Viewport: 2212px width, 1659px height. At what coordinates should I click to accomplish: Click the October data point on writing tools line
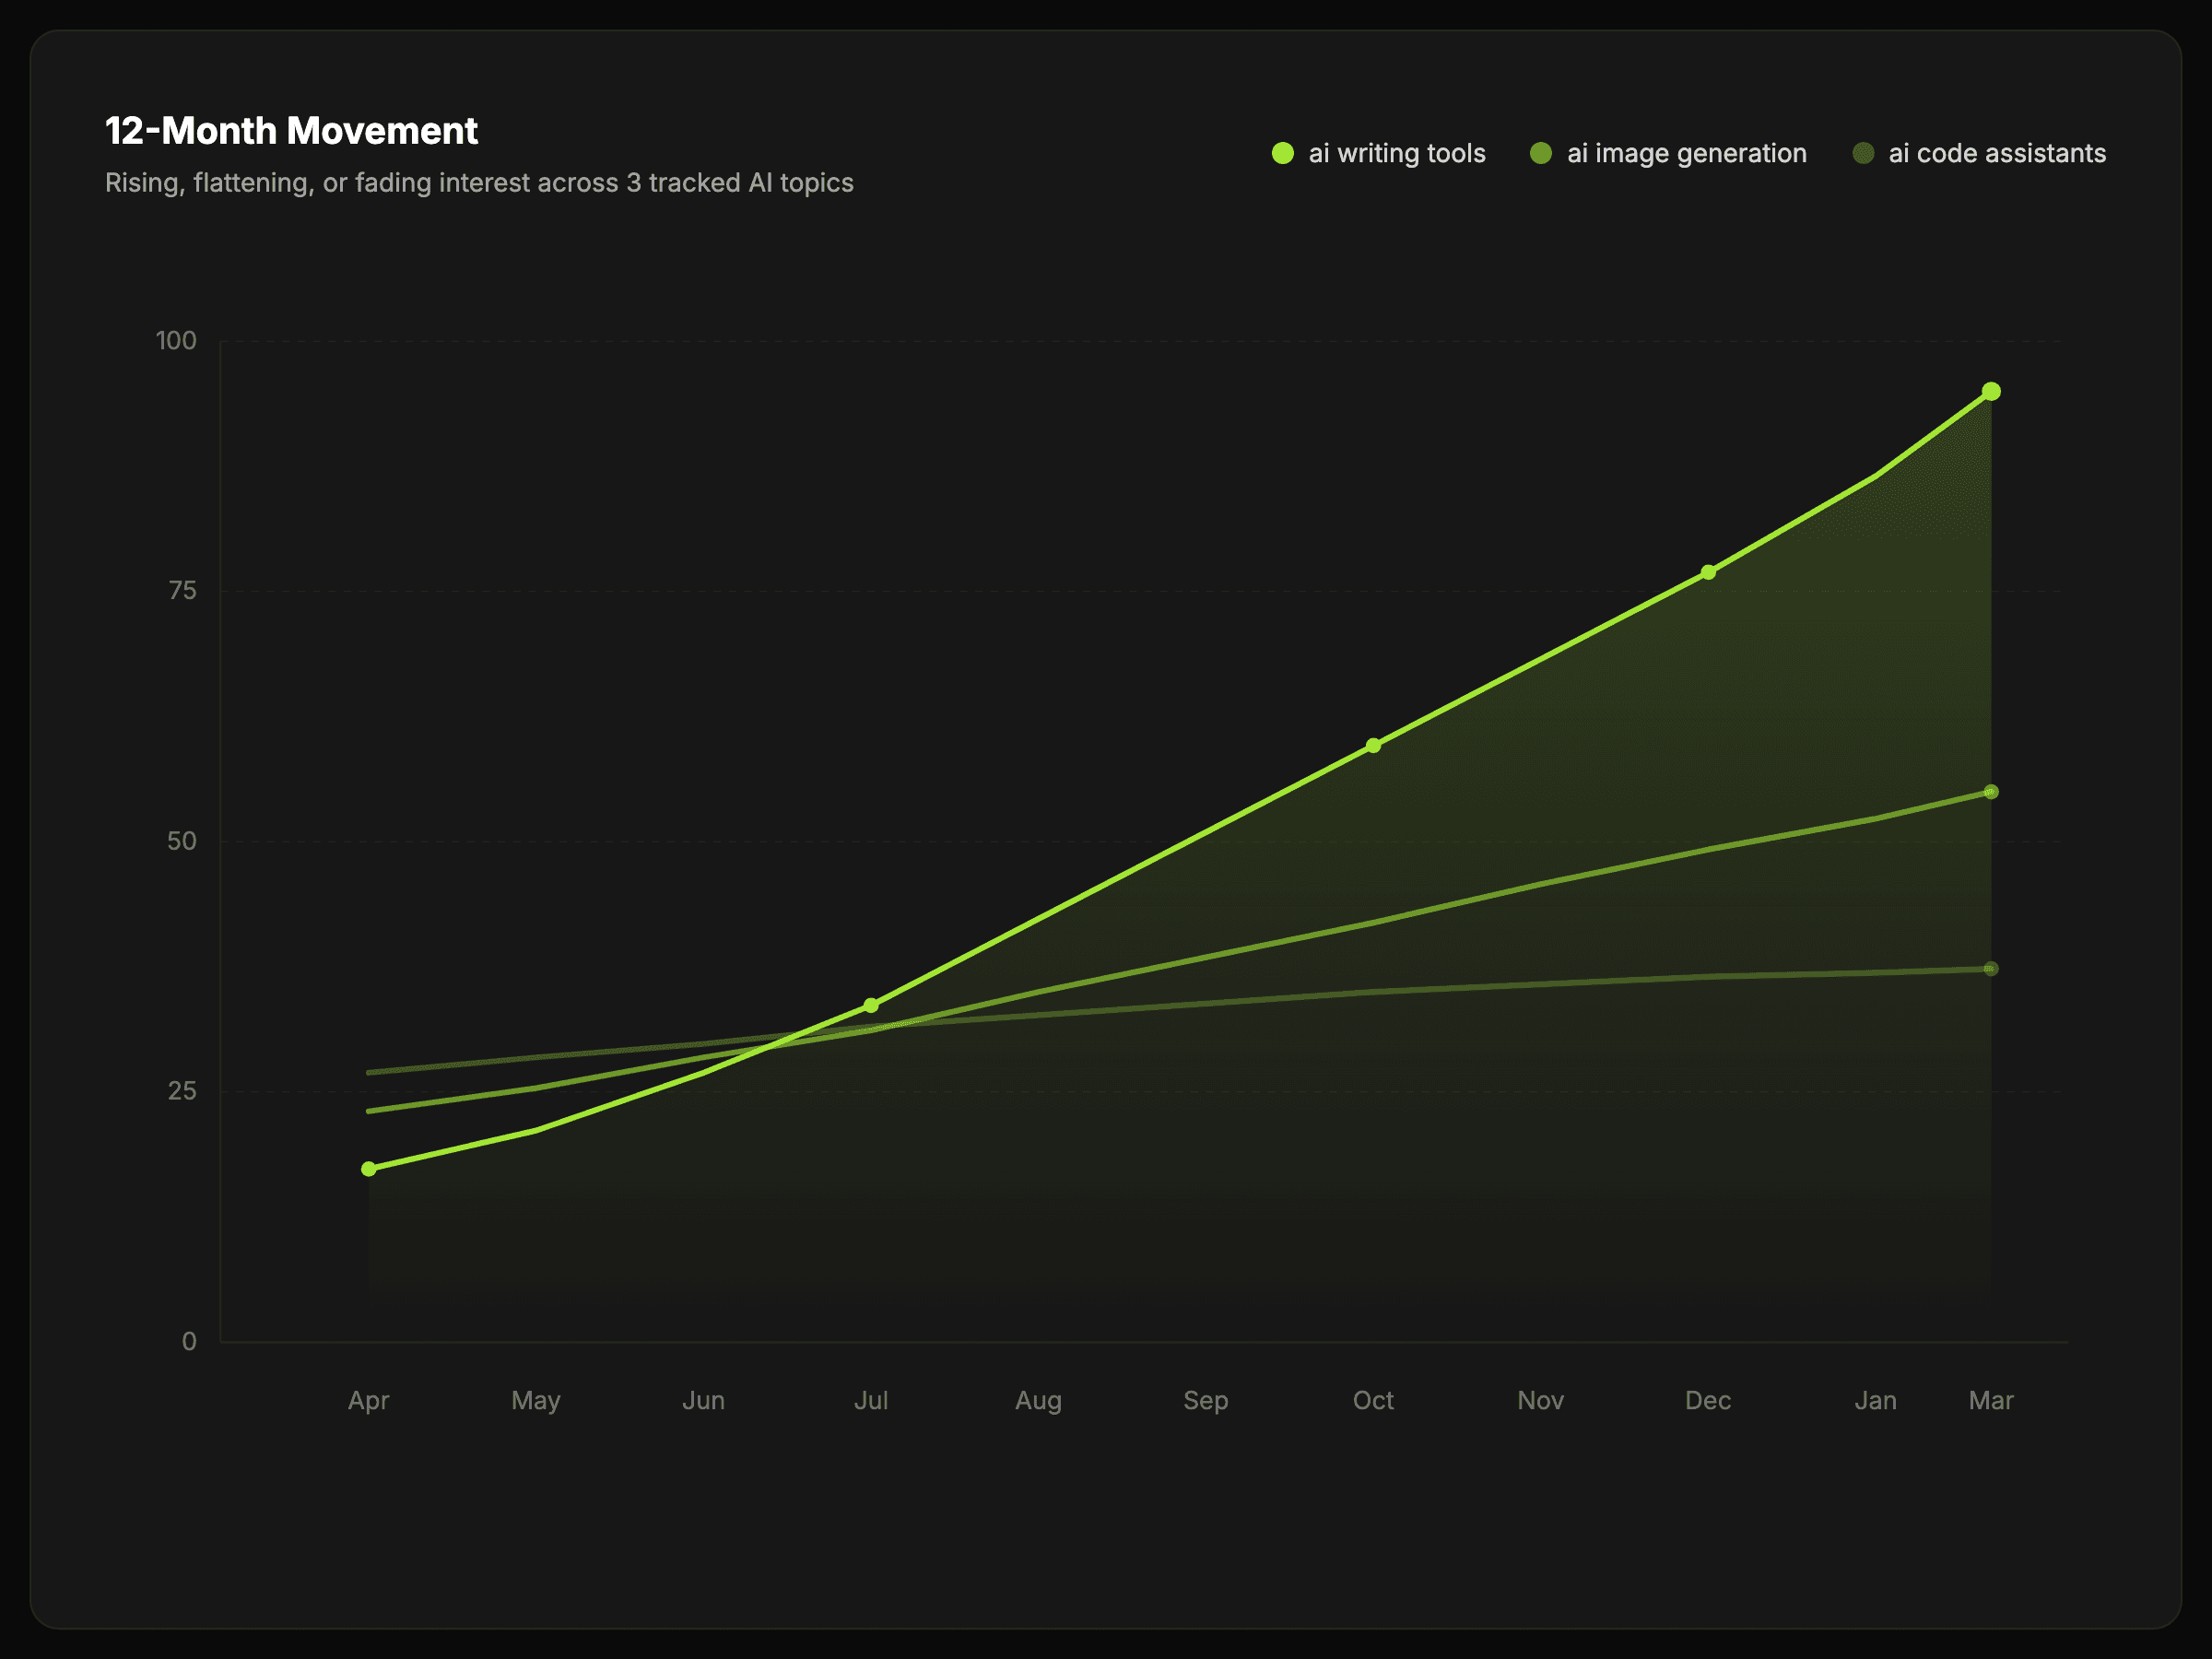click(x=1373, y=745)
